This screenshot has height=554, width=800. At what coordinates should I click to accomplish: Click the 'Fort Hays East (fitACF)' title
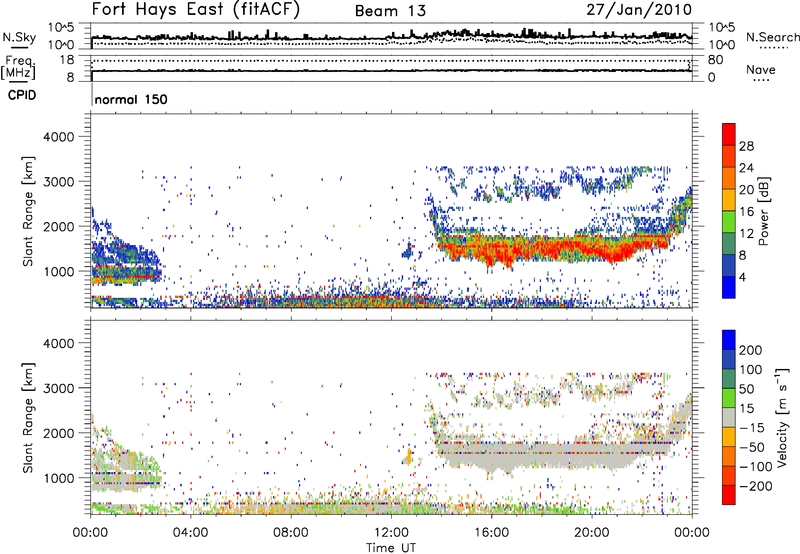coord(195,9)
